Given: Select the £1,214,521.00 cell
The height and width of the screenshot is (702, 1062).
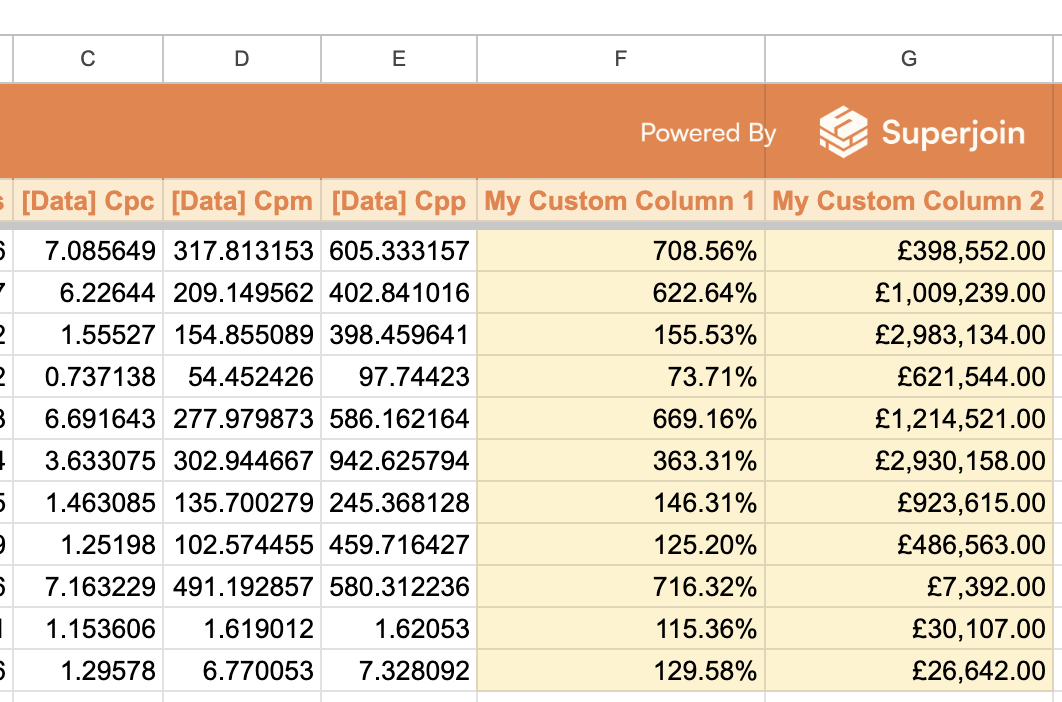Looking at the screenshot, I should pos(909,419).
